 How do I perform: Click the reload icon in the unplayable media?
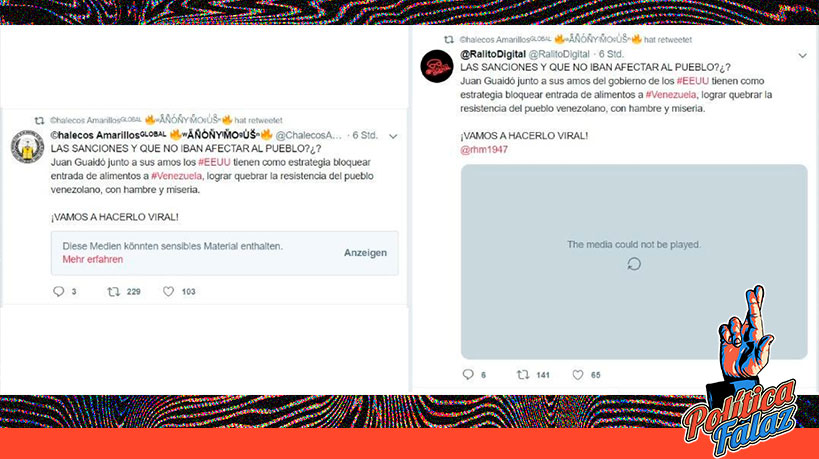pos(634,264)
